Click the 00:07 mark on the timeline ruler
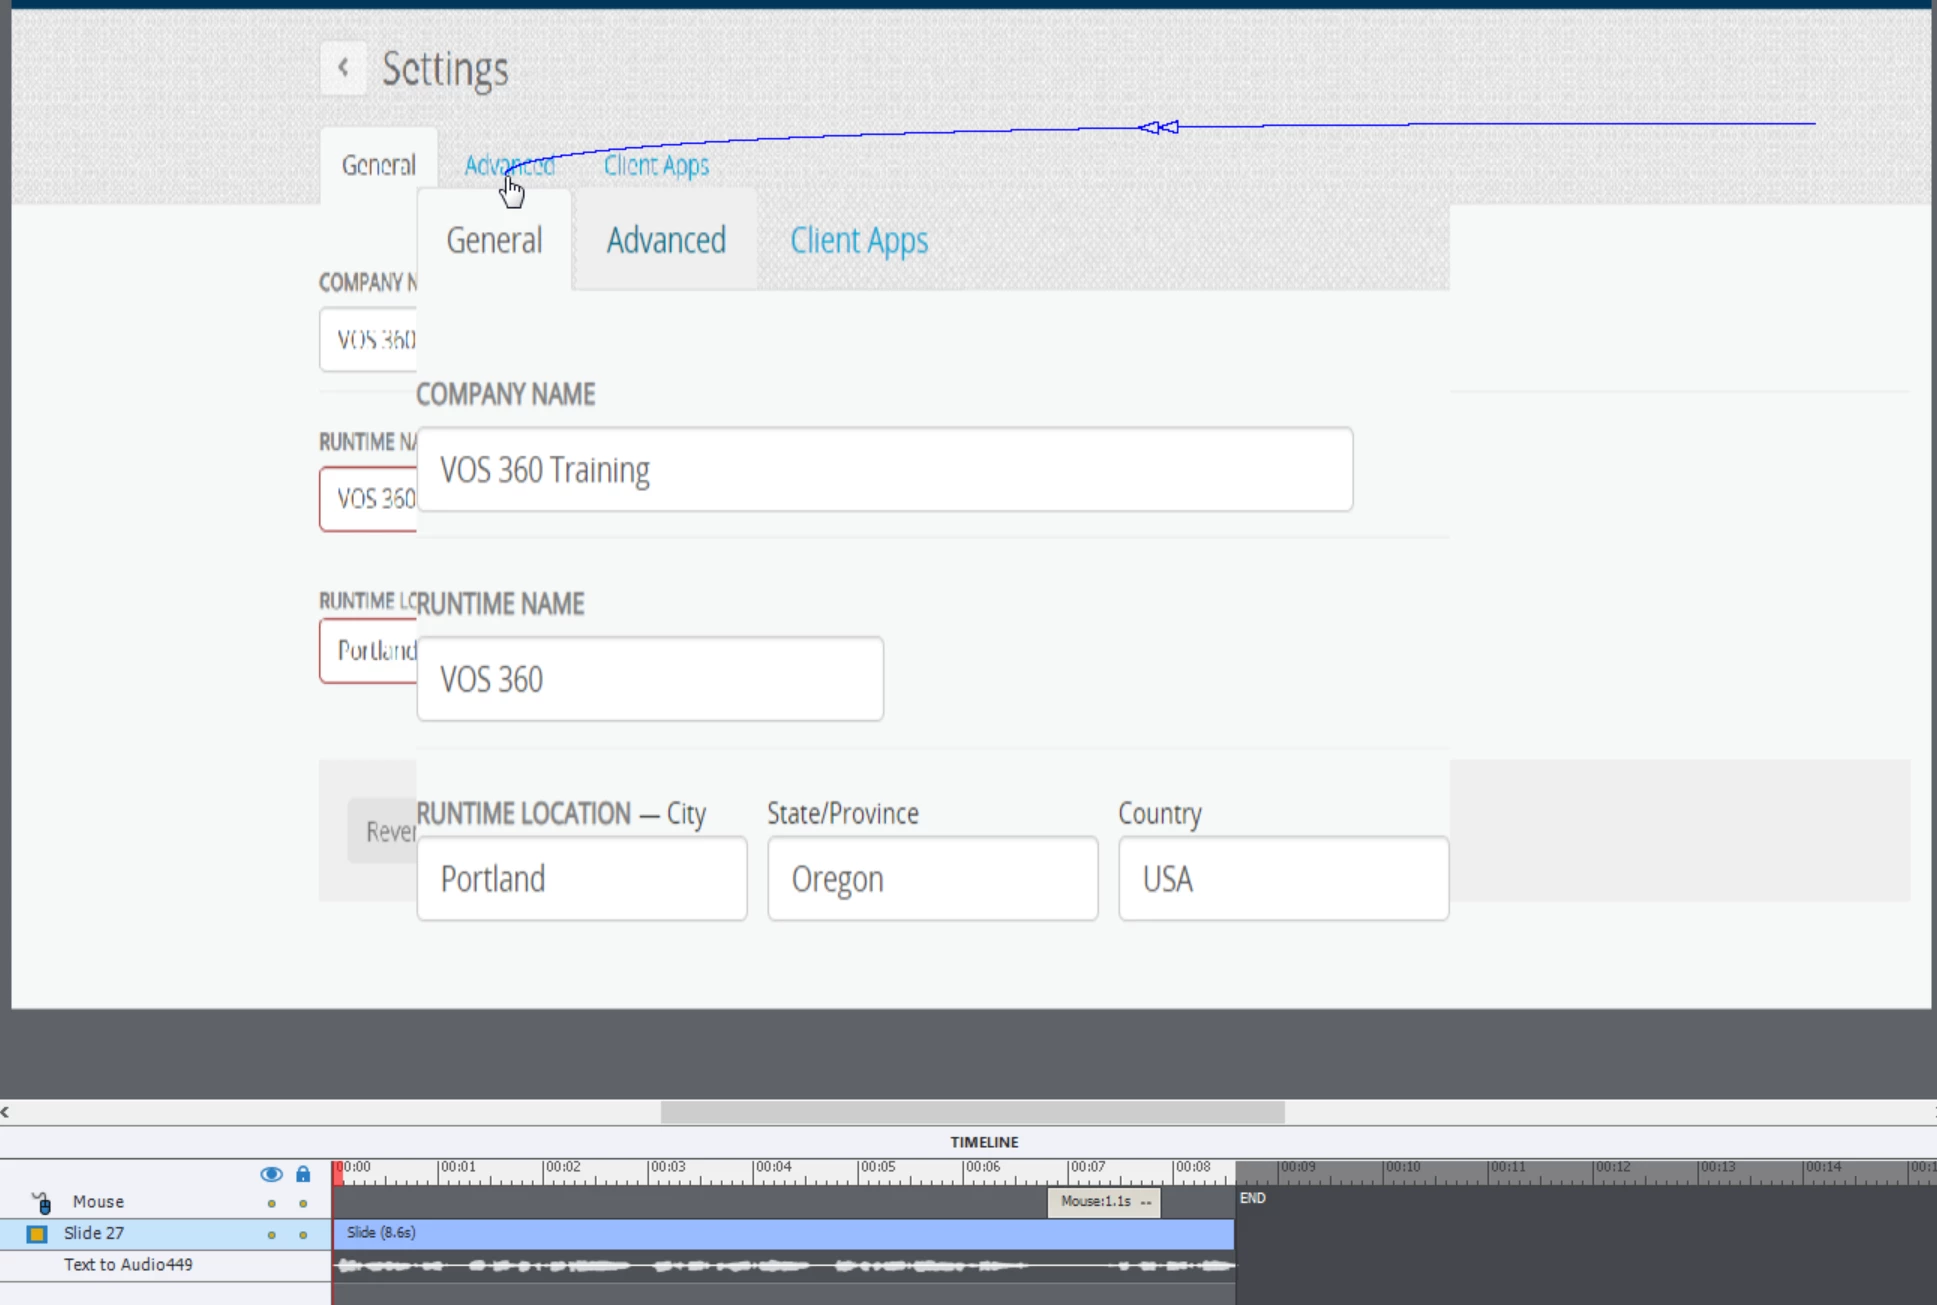 point(1088,1167)
